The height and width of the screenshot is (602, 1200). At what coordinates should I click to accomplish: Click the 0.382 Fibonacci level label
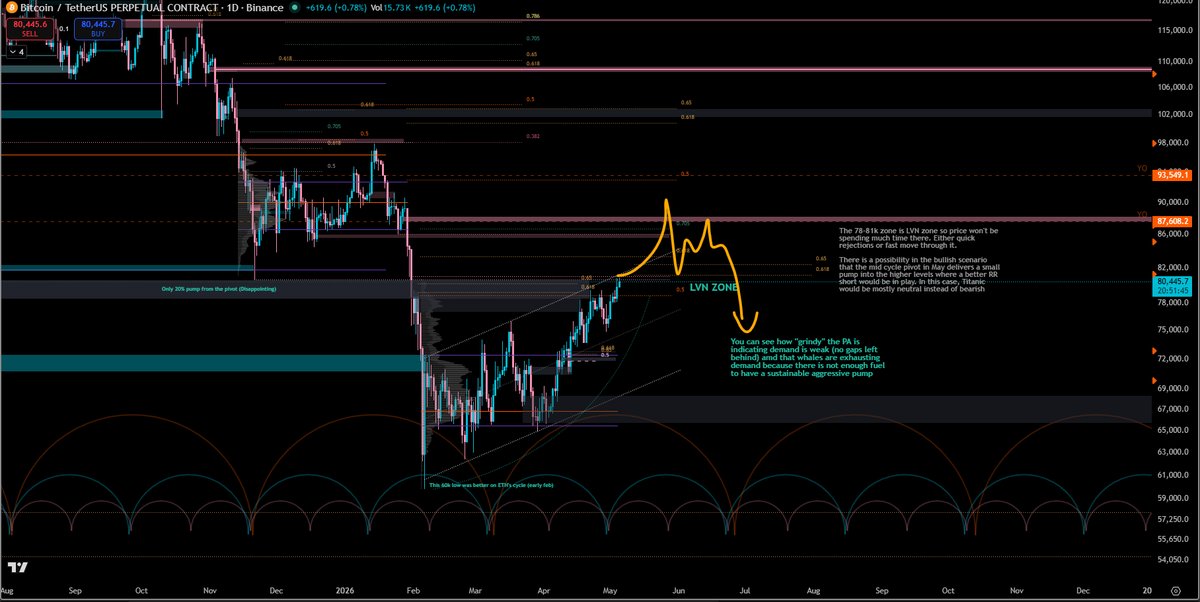pyautogui.click(x=533, y=135)
